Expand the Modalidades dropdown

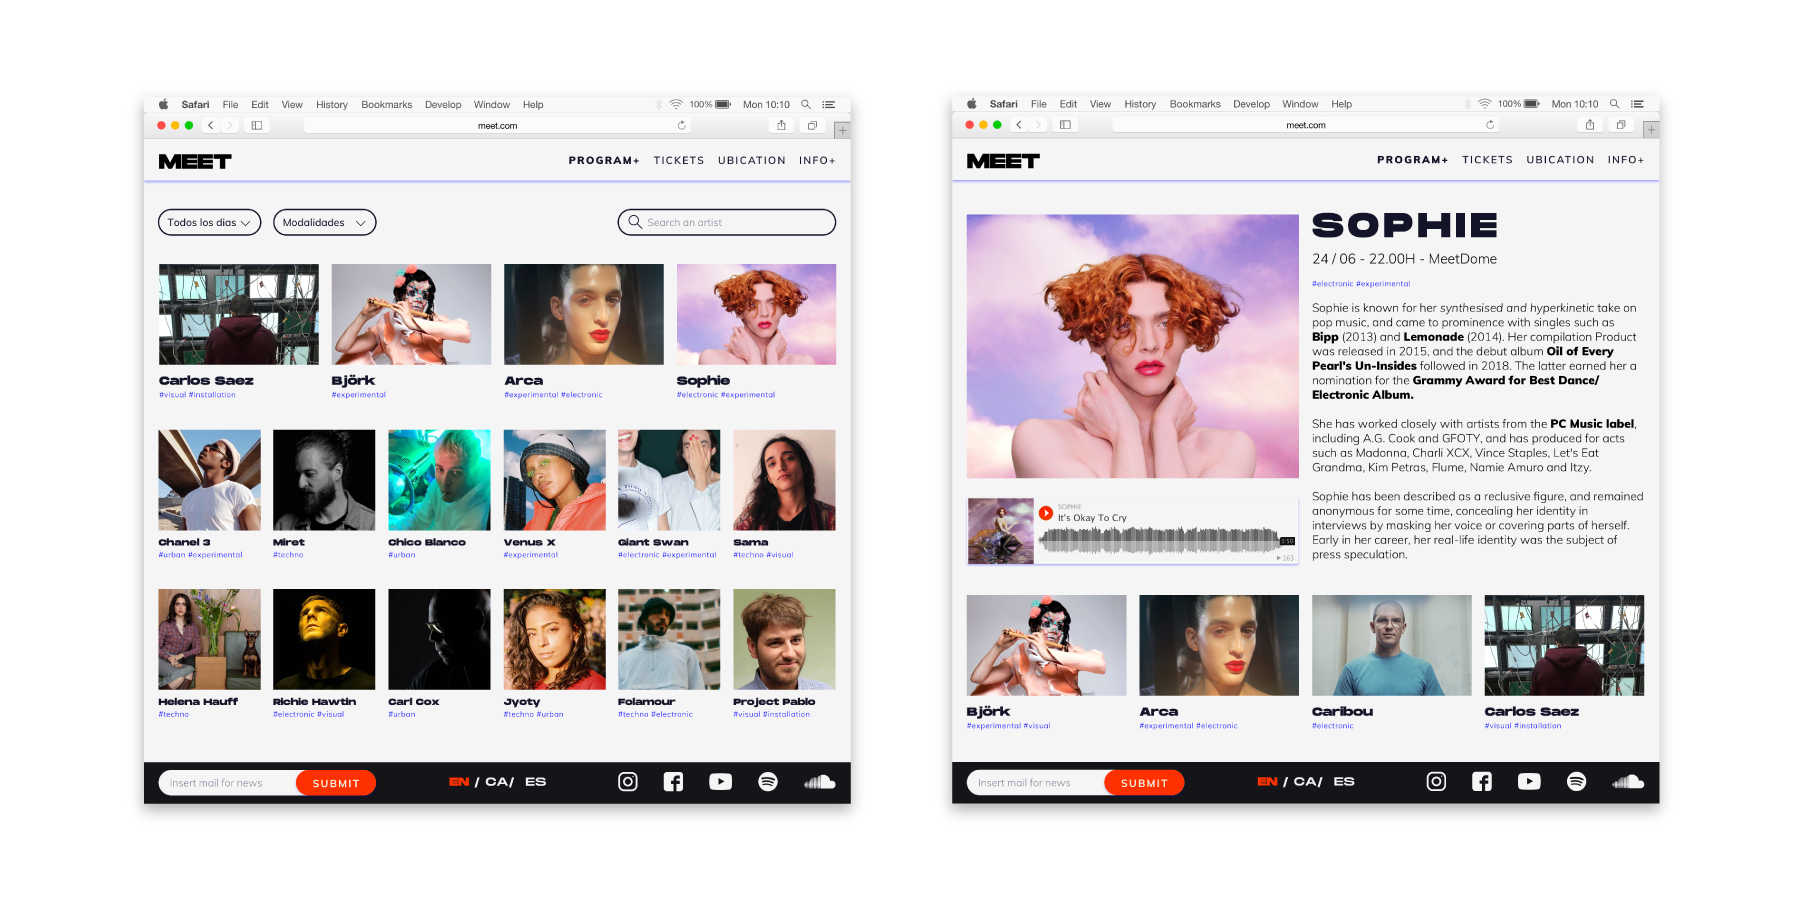point(325,222)
